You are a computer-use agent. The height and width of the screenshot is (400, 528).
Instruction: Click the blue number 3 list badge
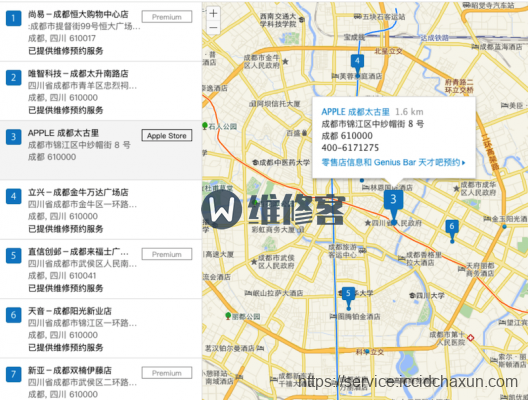click(13, 137)
